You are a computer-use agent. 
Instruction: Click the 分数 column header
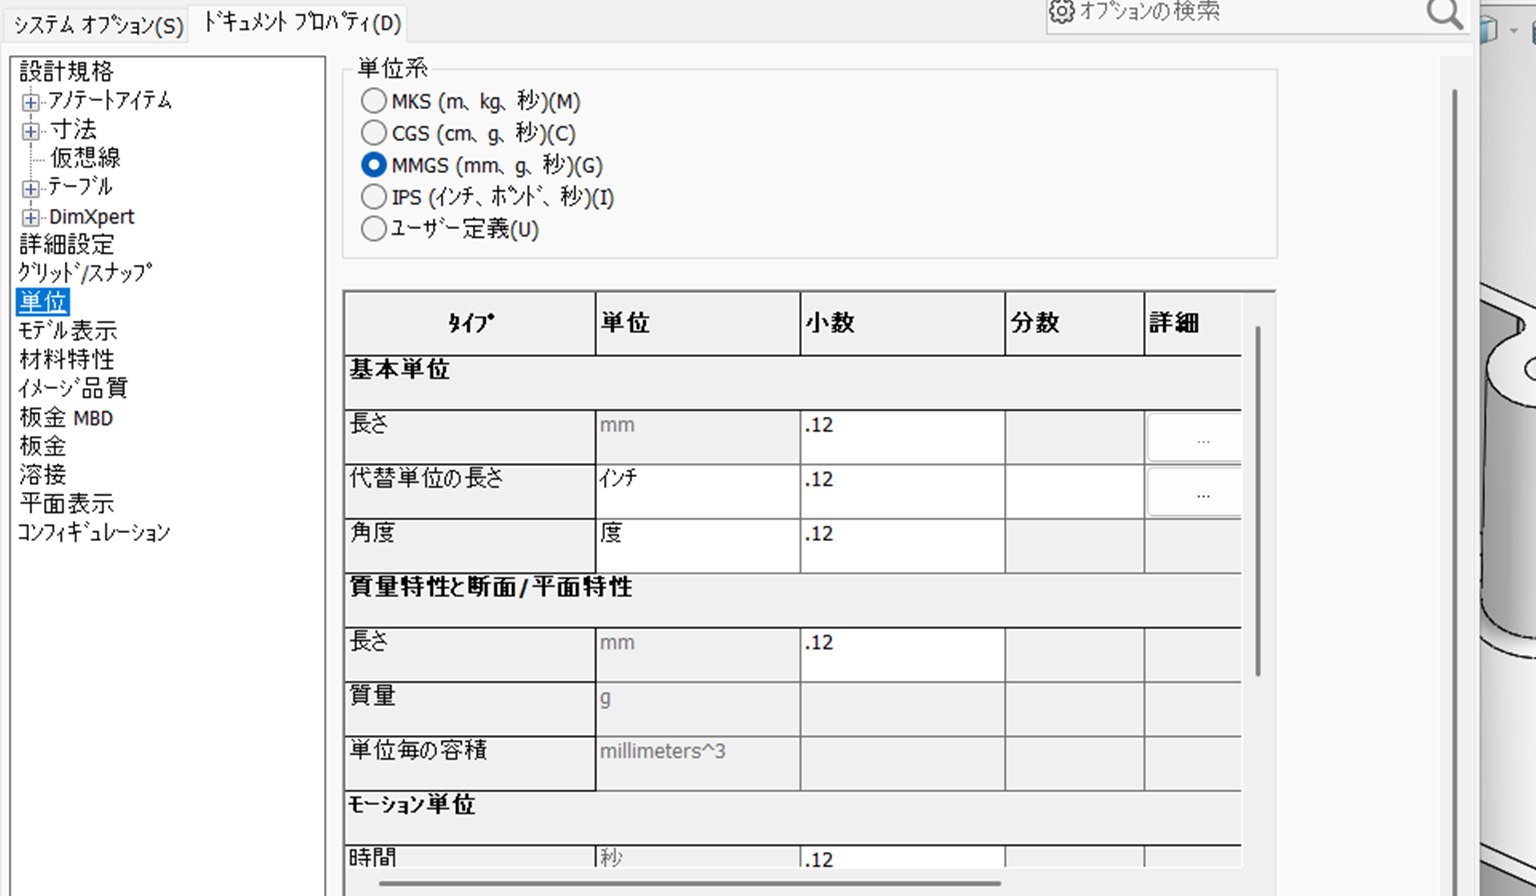point(1074,323)
